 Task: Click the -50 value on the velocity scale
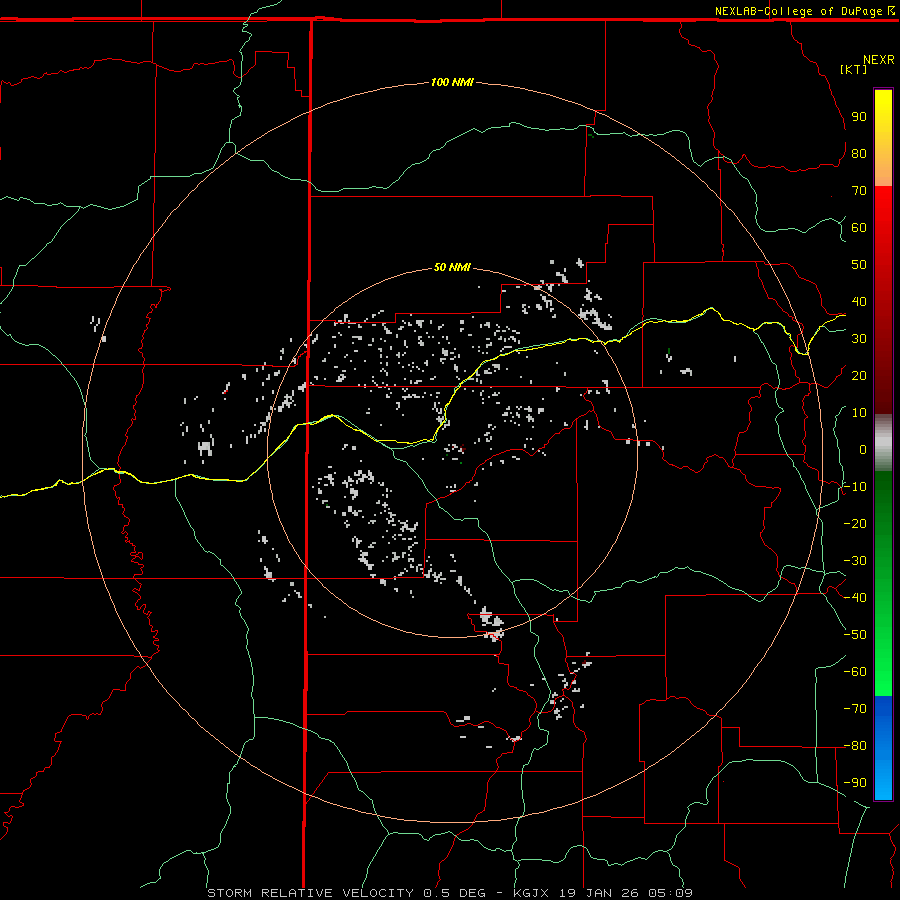(855, 635)
